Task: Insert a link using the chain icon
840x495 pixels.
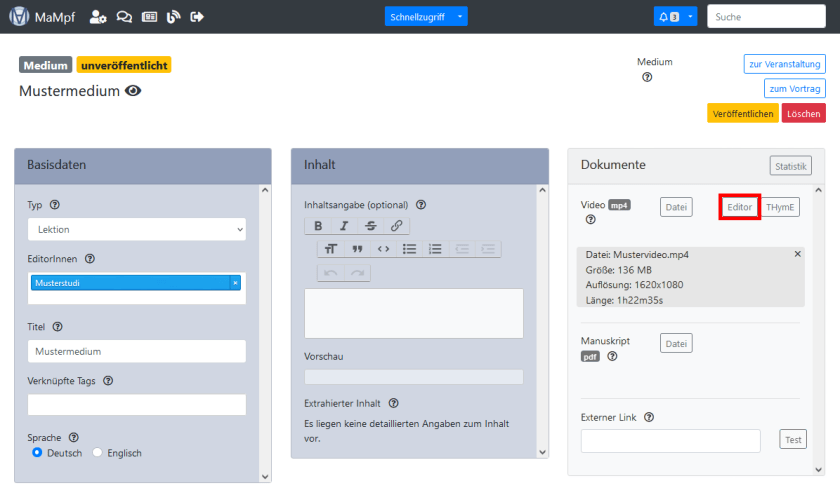Action: 396,226
